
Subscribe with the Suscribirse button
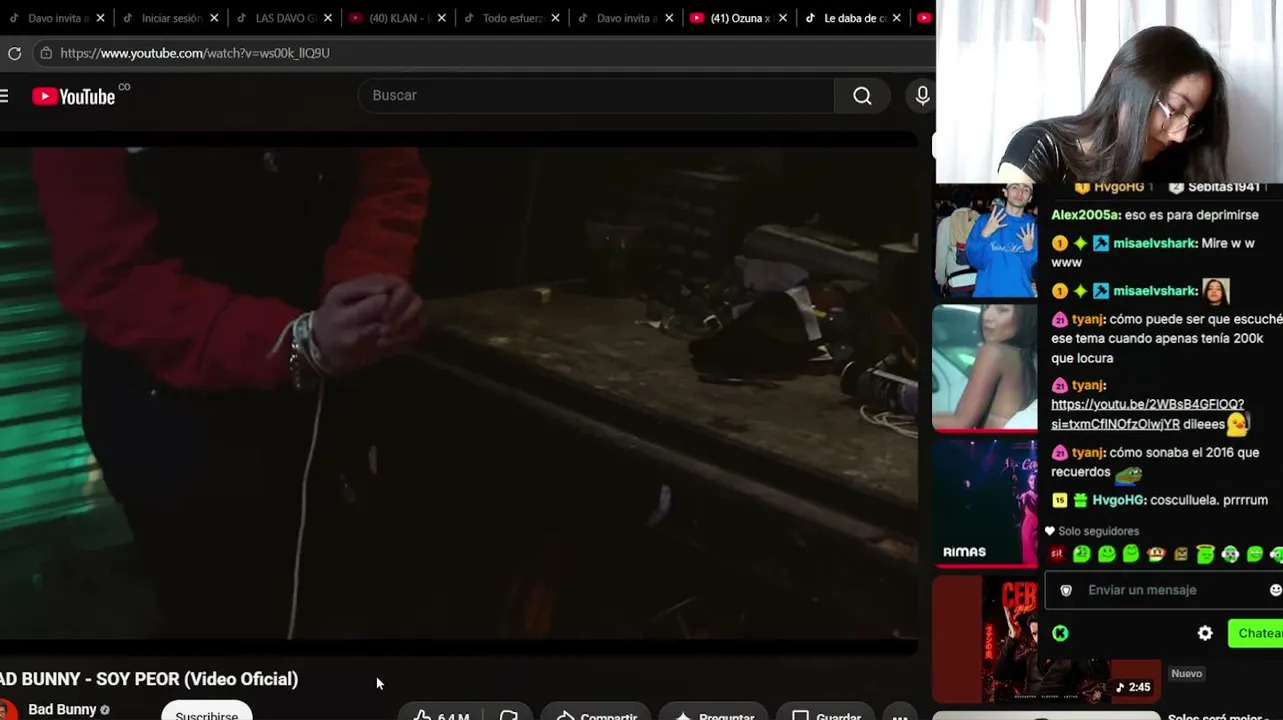(x=207, y=711)
